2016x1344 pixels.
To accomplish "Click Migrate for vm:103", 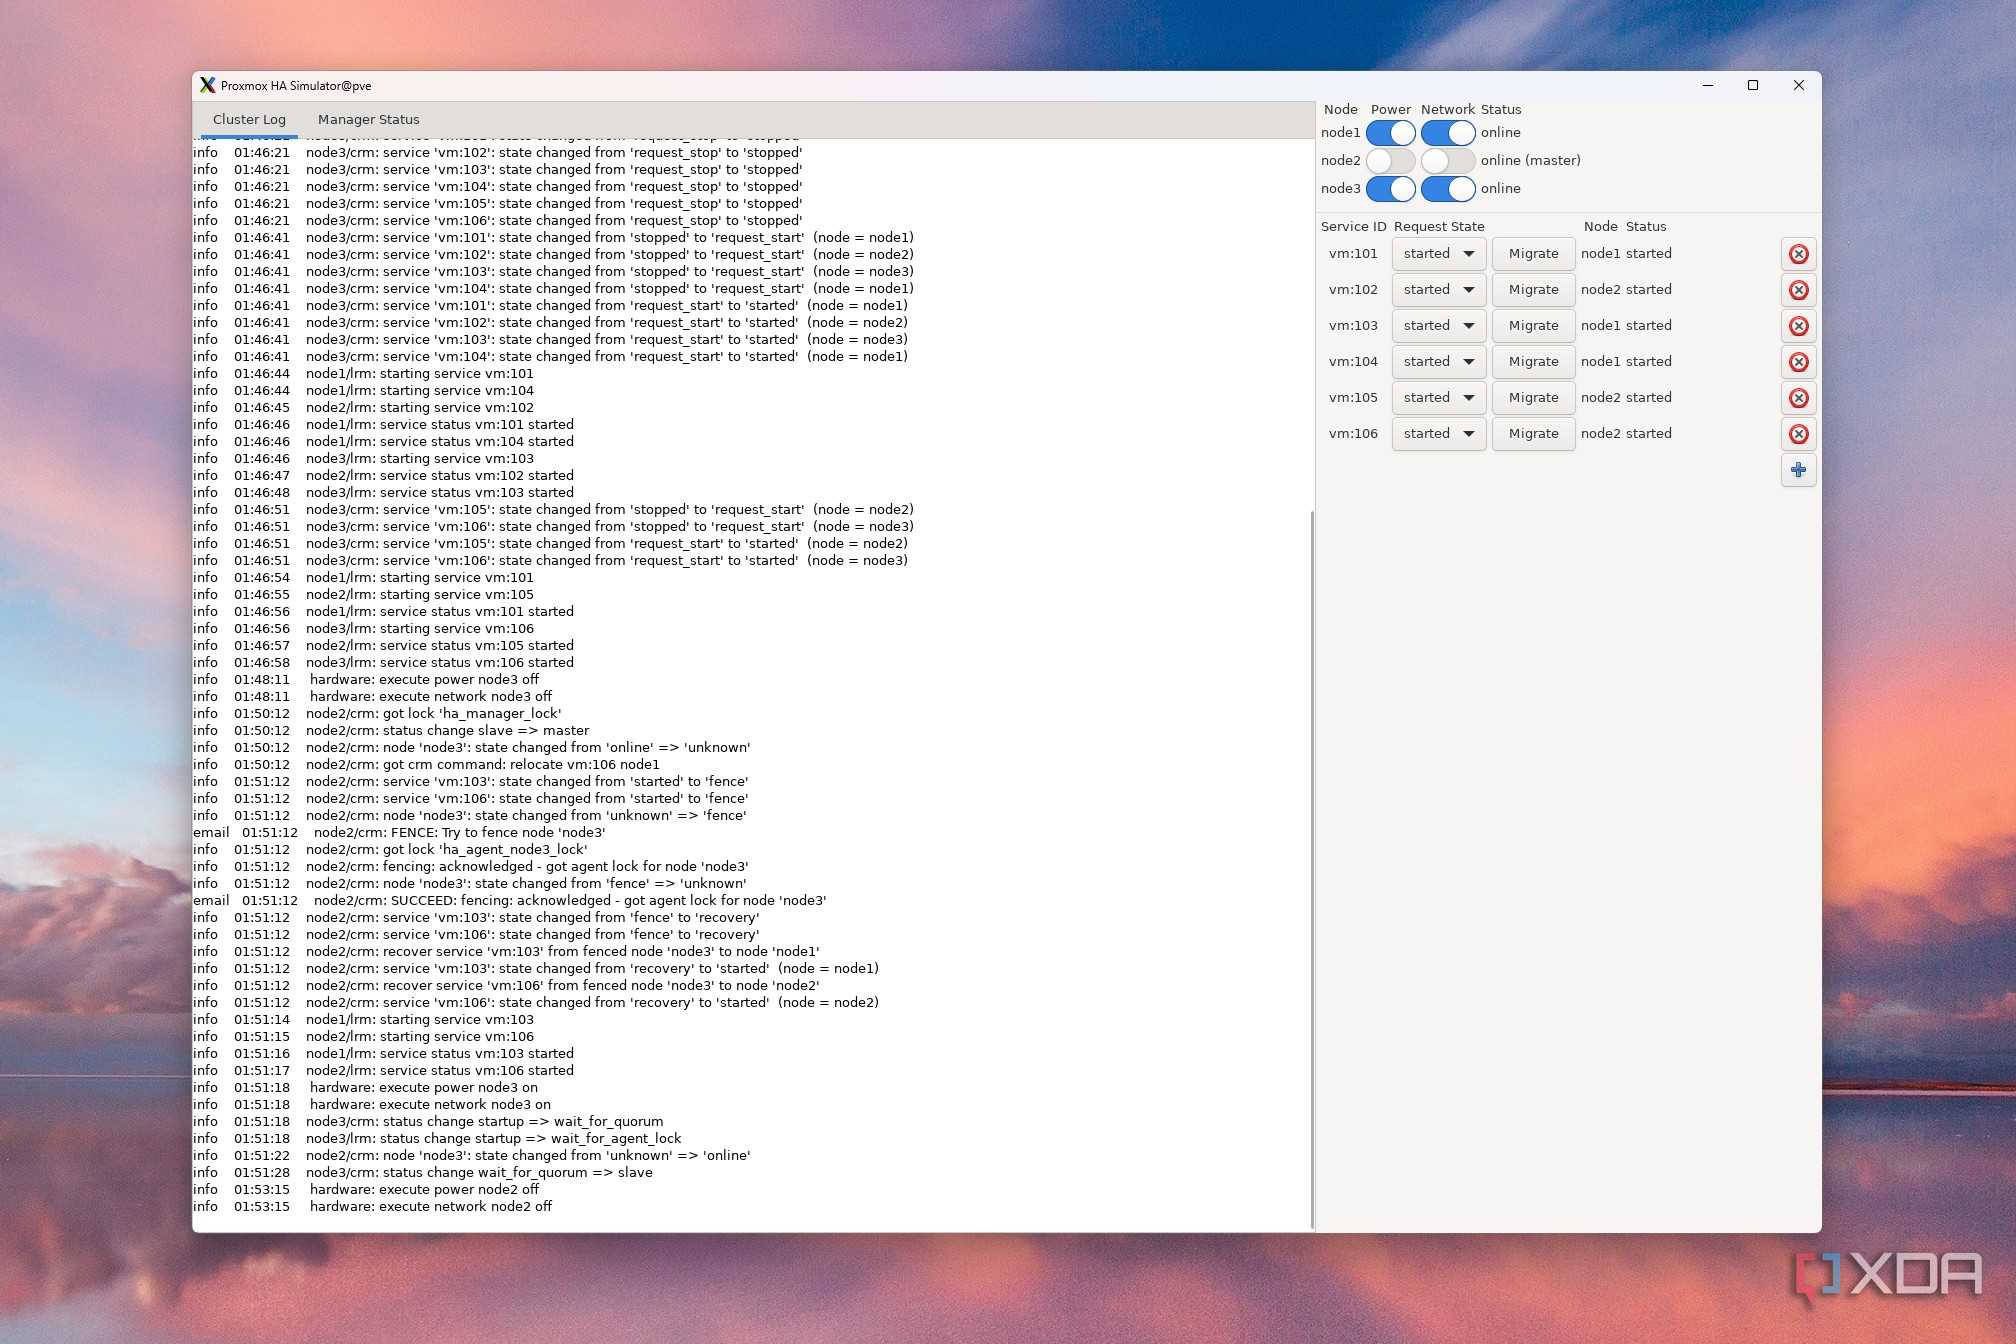I will (1533, 326).
